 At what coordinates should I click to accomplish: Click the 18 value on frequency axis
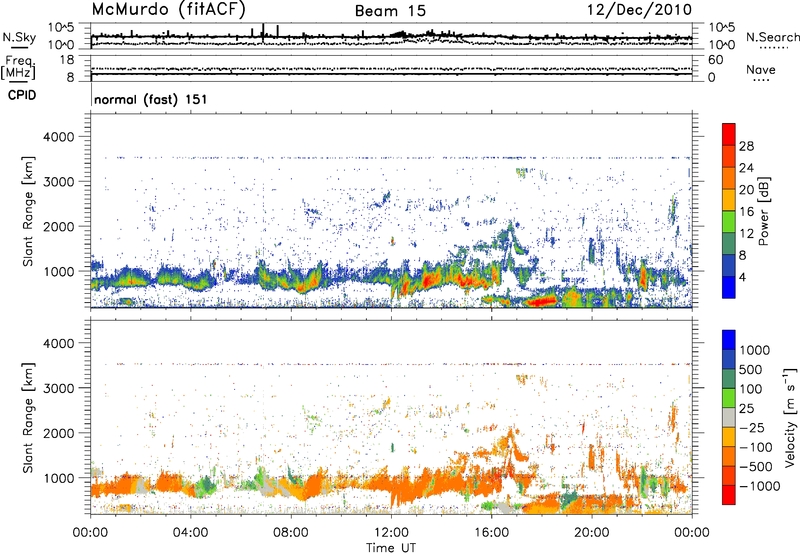click(x=67, y=60)
